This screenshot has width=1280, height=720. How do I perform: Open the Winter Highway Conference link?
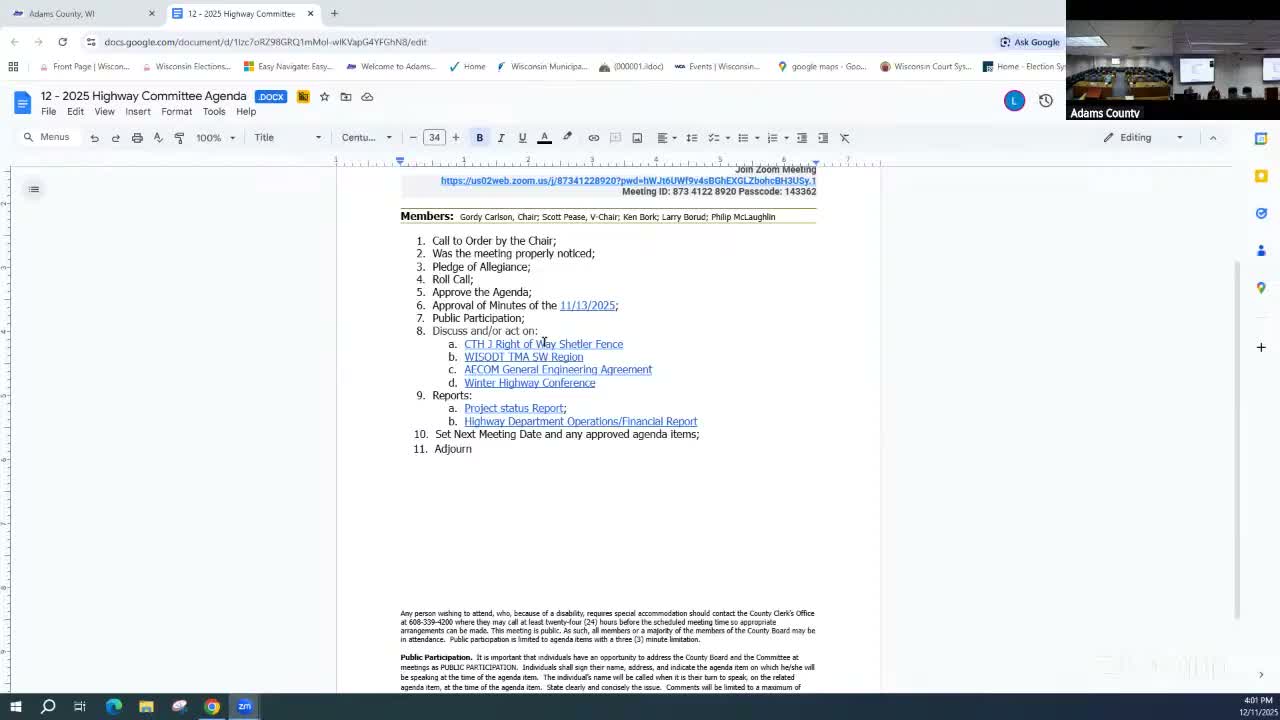point(529,383)
